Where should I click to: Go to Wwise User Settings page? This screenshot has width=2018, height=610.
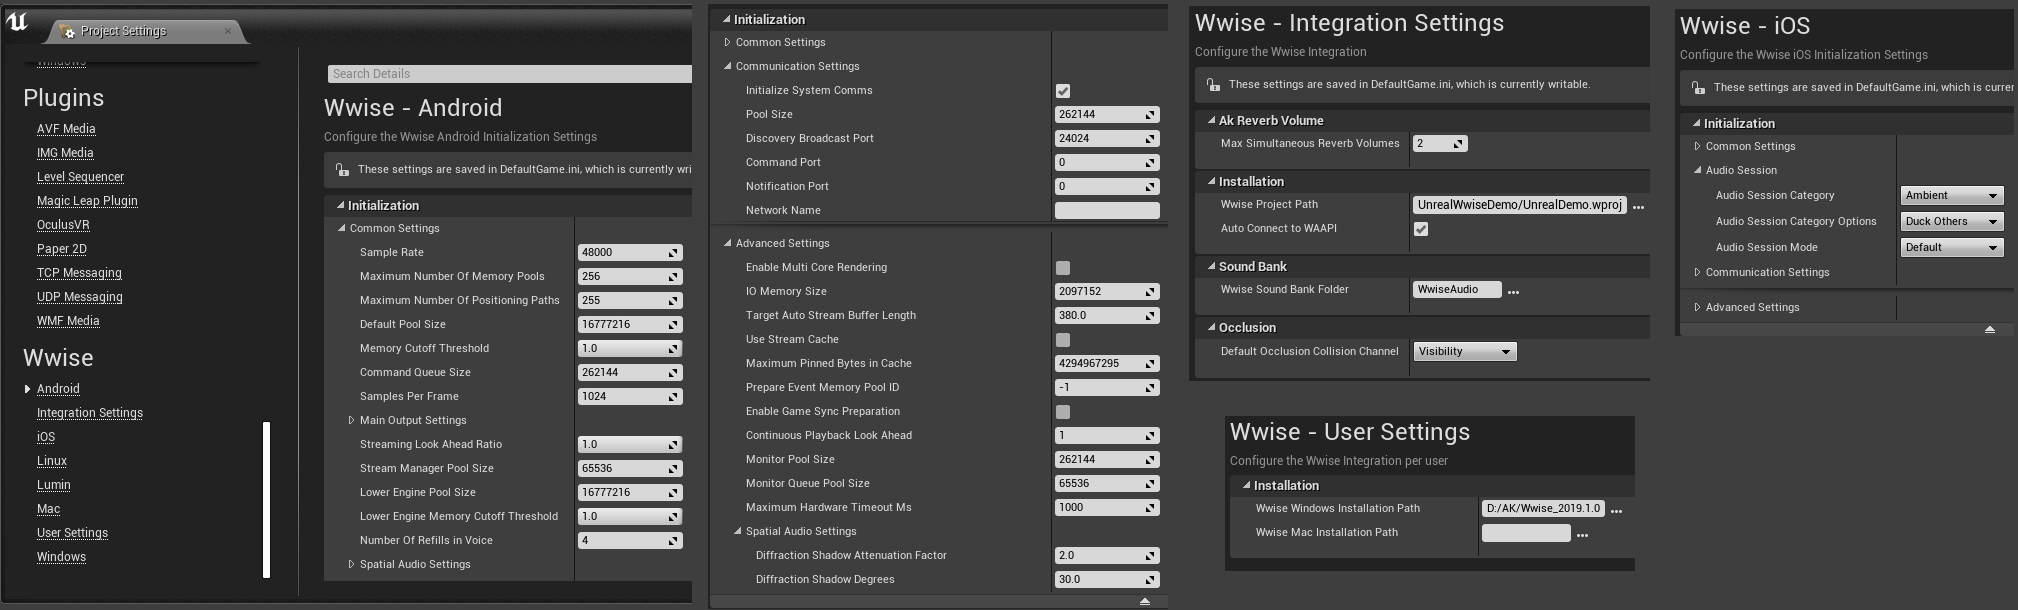[x=72, y=533]
